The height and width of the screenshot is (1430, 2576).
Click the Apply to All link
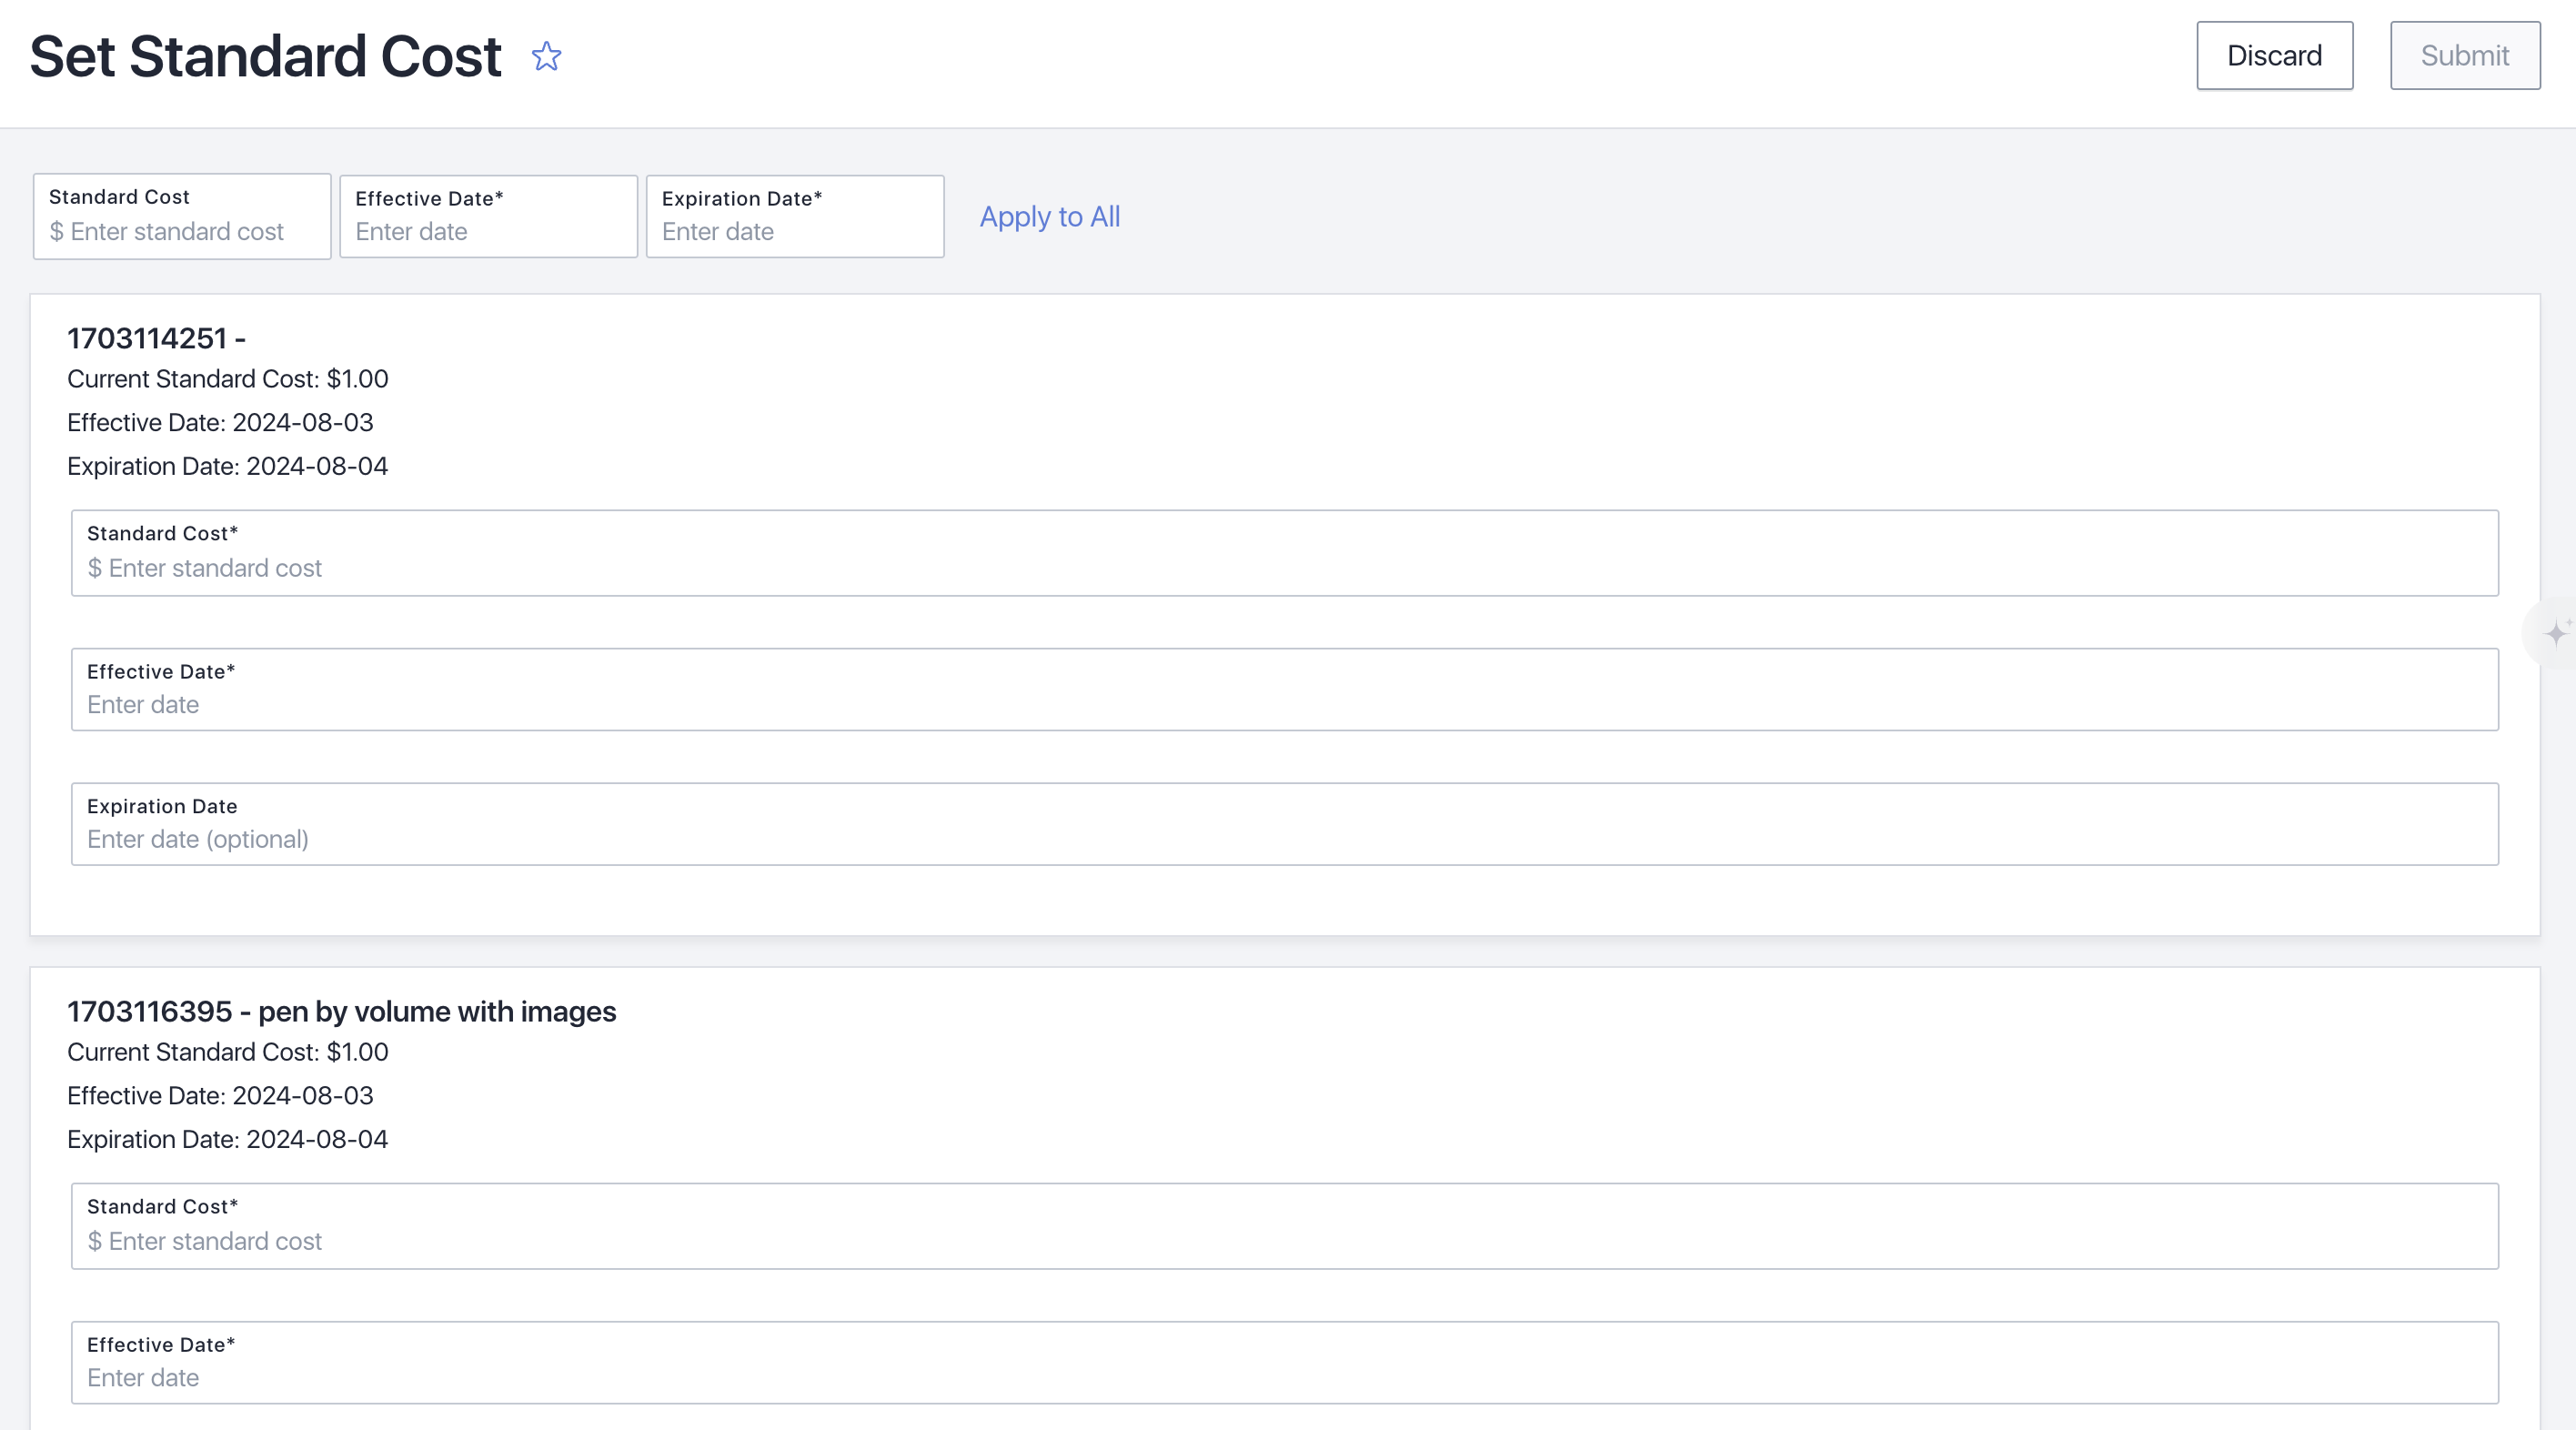click(1050, 217)
